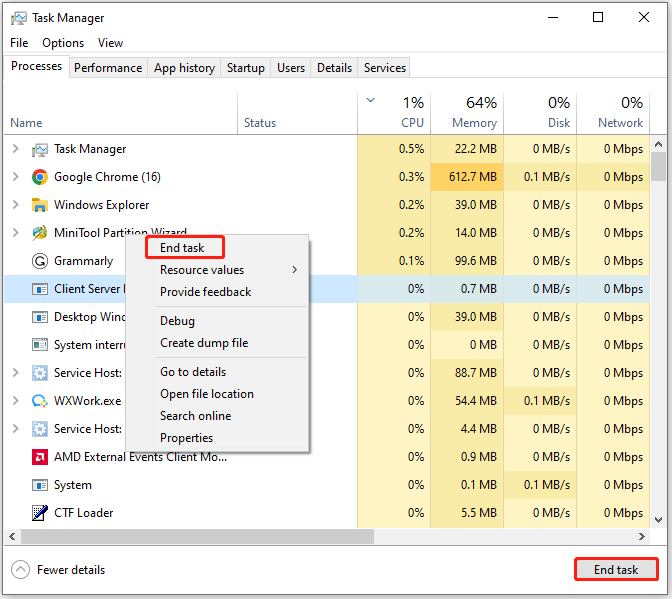The height and width of the screenshot is (599, 672).
Task: Click the vertical scrollbar down arrow
Action: (x=659, y=520)
